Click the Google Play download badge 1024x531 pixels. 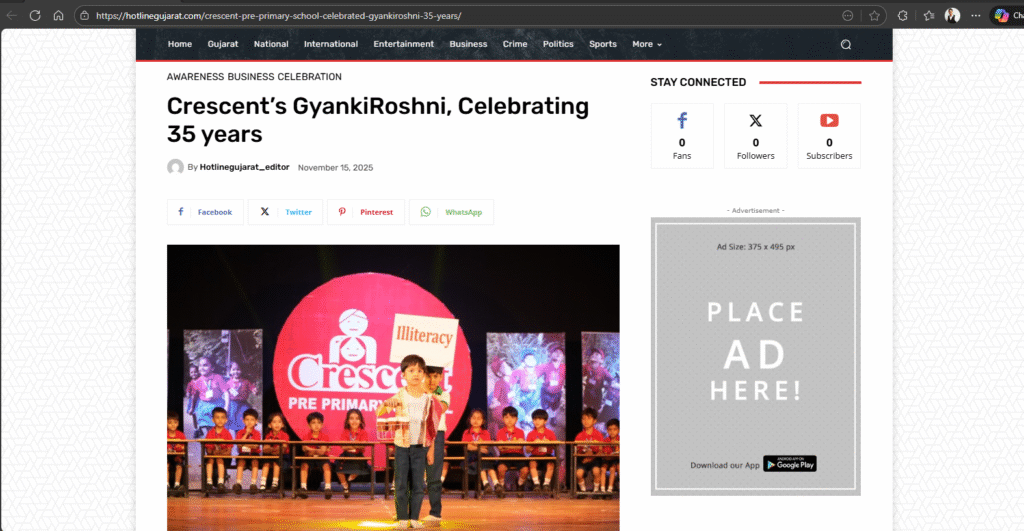[x=789, y=464]
